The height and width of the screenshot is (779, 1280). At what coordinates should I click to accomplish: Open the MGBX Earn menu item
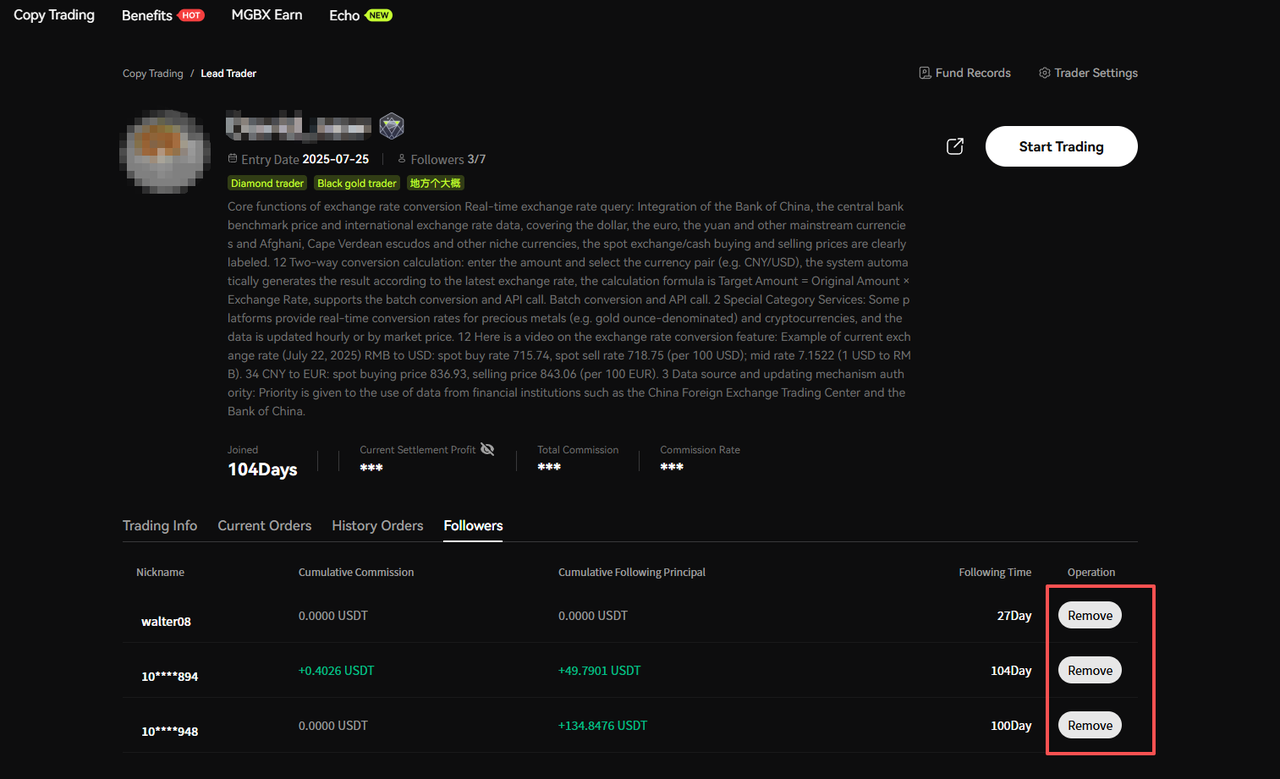(267, 15)
